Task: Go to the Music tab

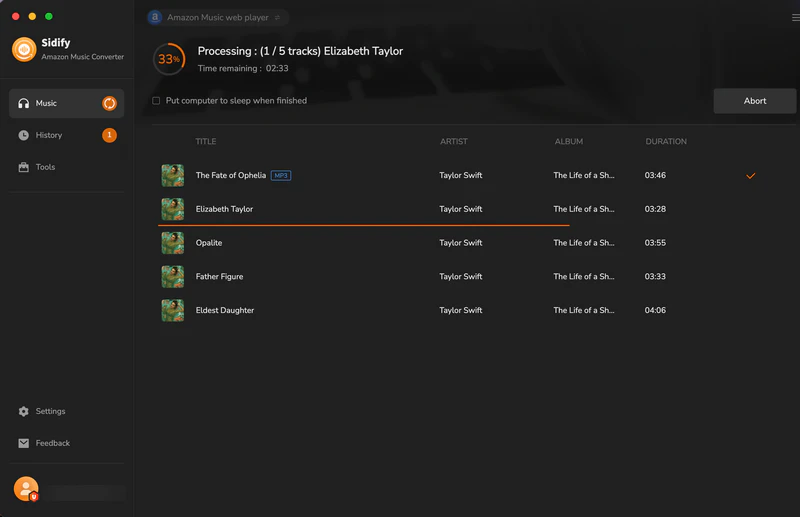Action: pyautogui.click(x=66, y=104)
